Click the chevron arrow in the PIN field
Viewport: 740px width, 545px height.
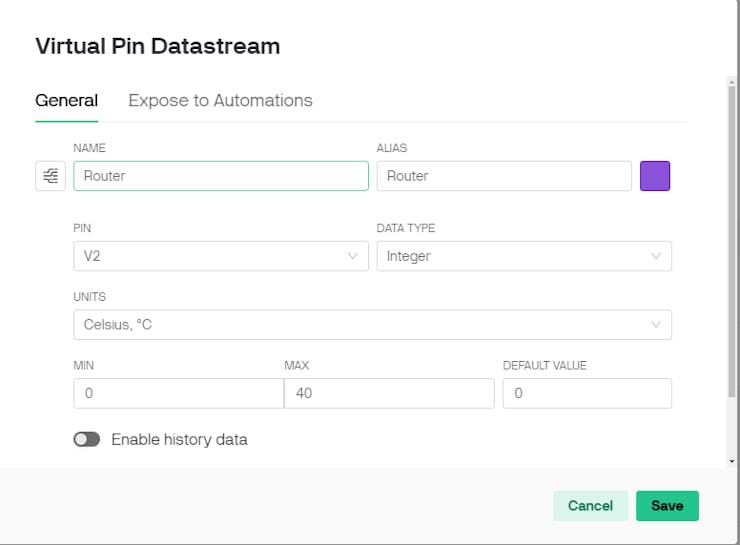[353, 256]
